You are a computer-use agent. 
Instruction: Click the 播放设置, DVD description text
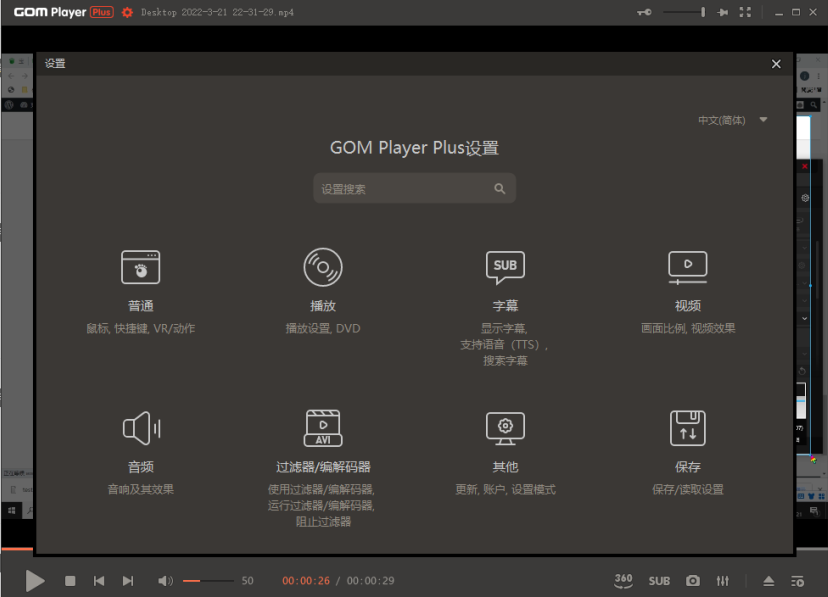click(323, 328)
